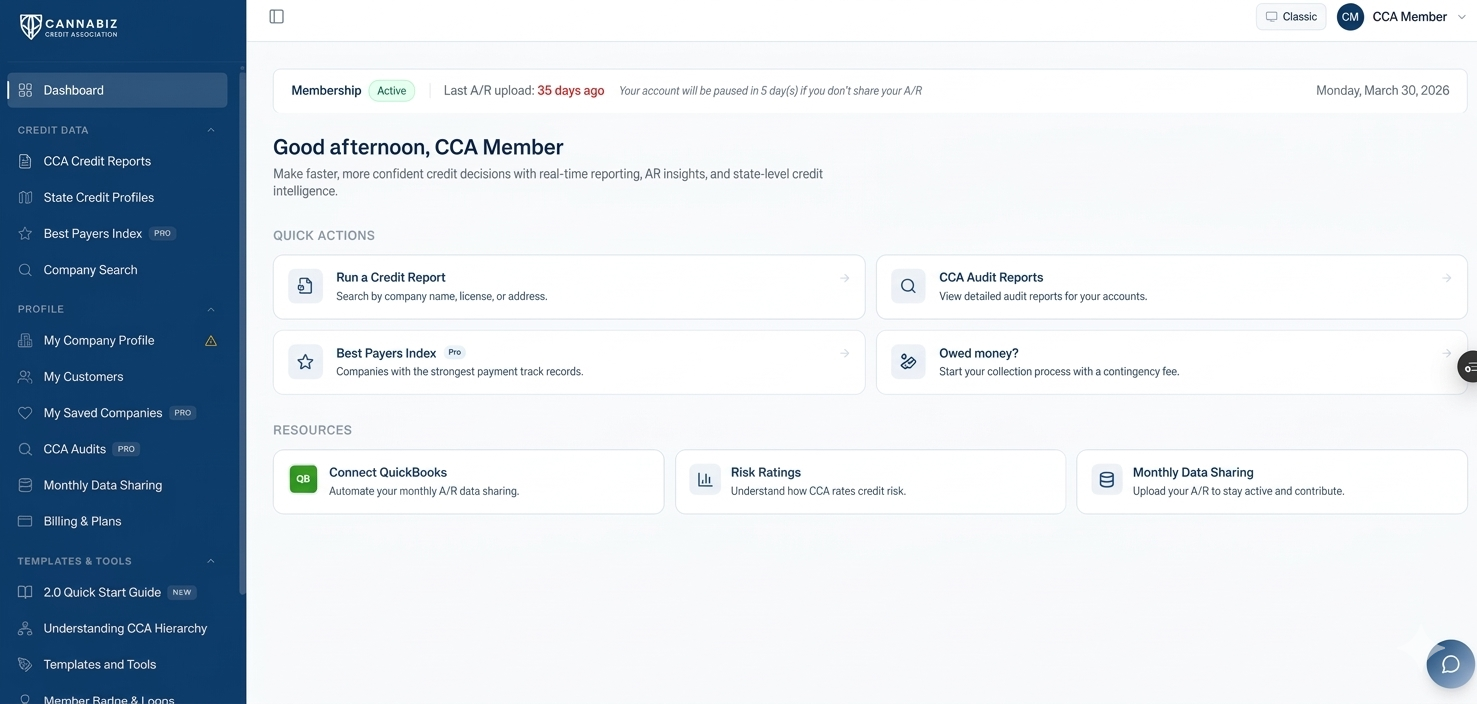Image resolution: width=1477 pixels, height=704 pixels.
Task: Click the Understanding CCA Hierarchy tree icon
Action: click(25, 628)
